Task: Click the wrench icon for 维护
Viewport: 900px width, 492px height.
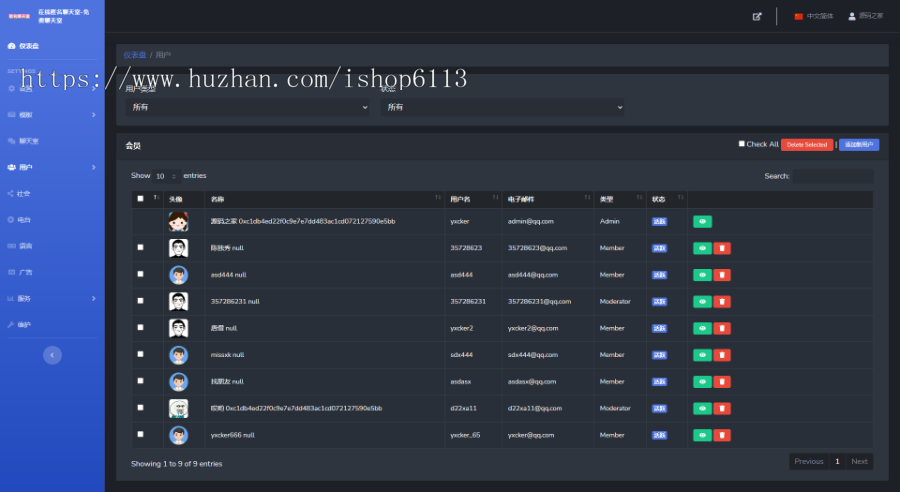Action: [x=11, y=324]
